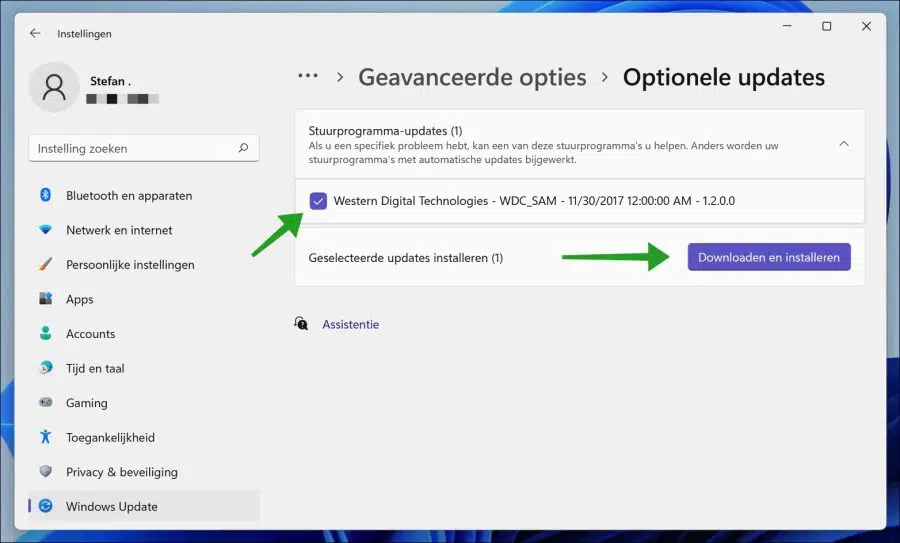This screenshot has height=543, width=900.
Task: Close the Instellingen window
Action: pyautogui.click(x=866, y=26)
